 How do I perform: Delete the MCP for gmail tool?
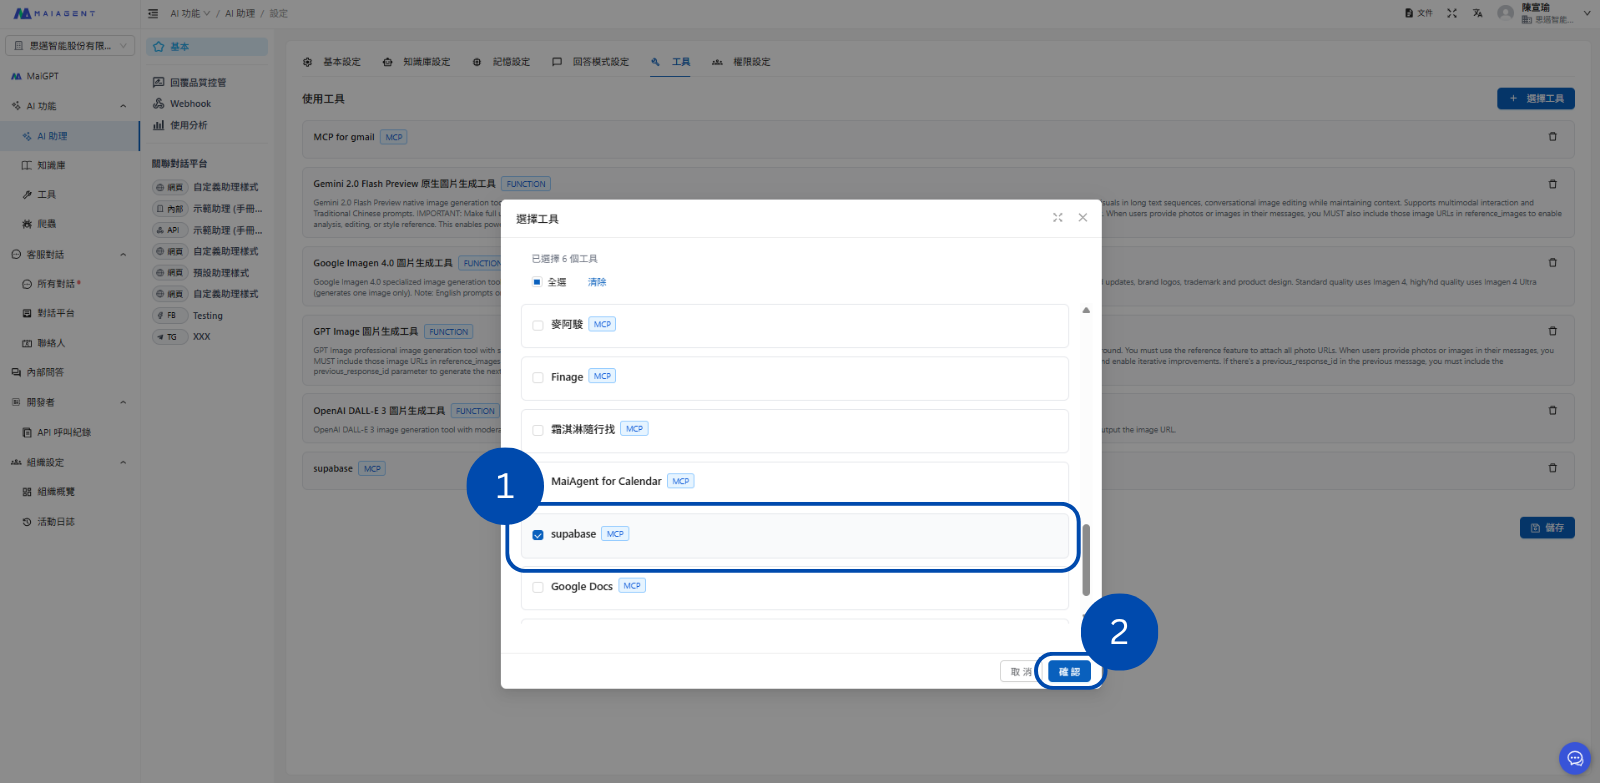(x=1552, y=137)
